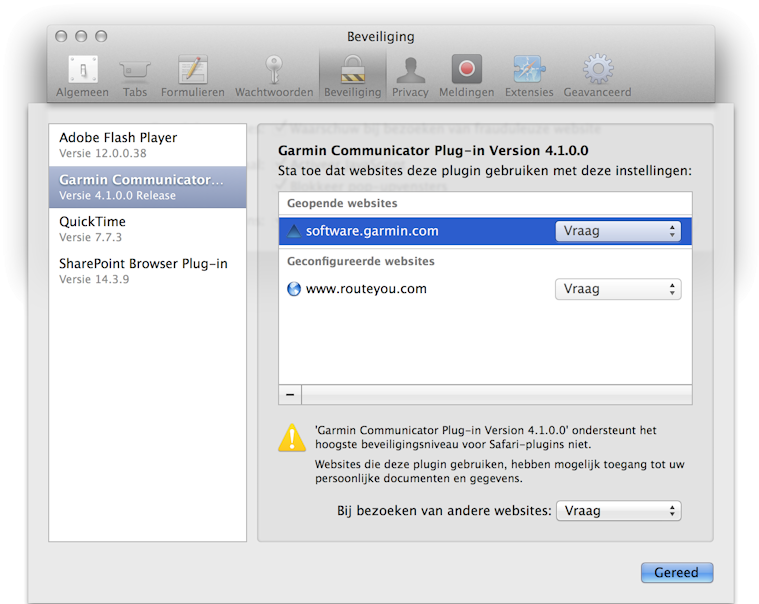
Task: Open the Privacy silhouette icon pane
Action: pos(410,76)
